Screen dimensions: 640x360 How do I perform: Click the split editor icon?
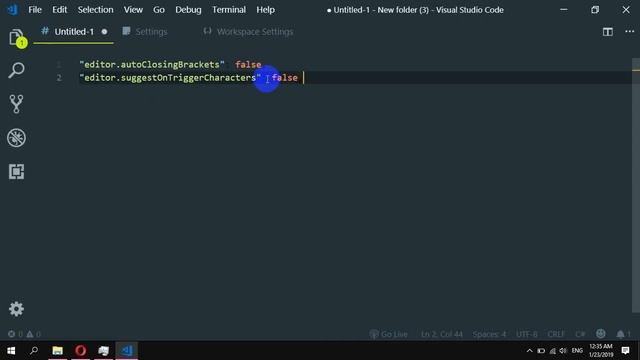(608, 32)
